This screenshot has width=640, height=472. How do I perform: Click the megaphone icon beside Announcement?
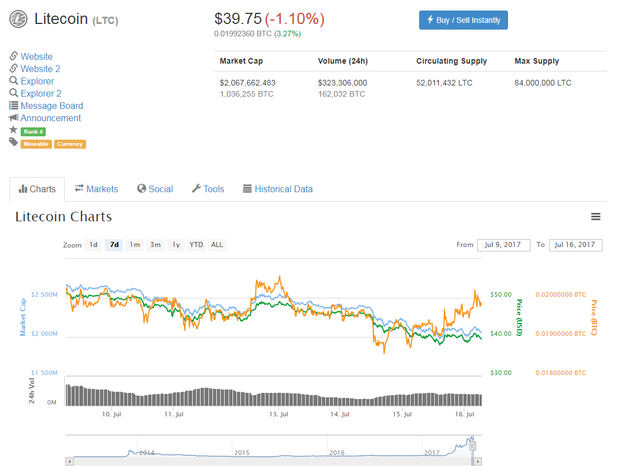(x=13, y=118)
